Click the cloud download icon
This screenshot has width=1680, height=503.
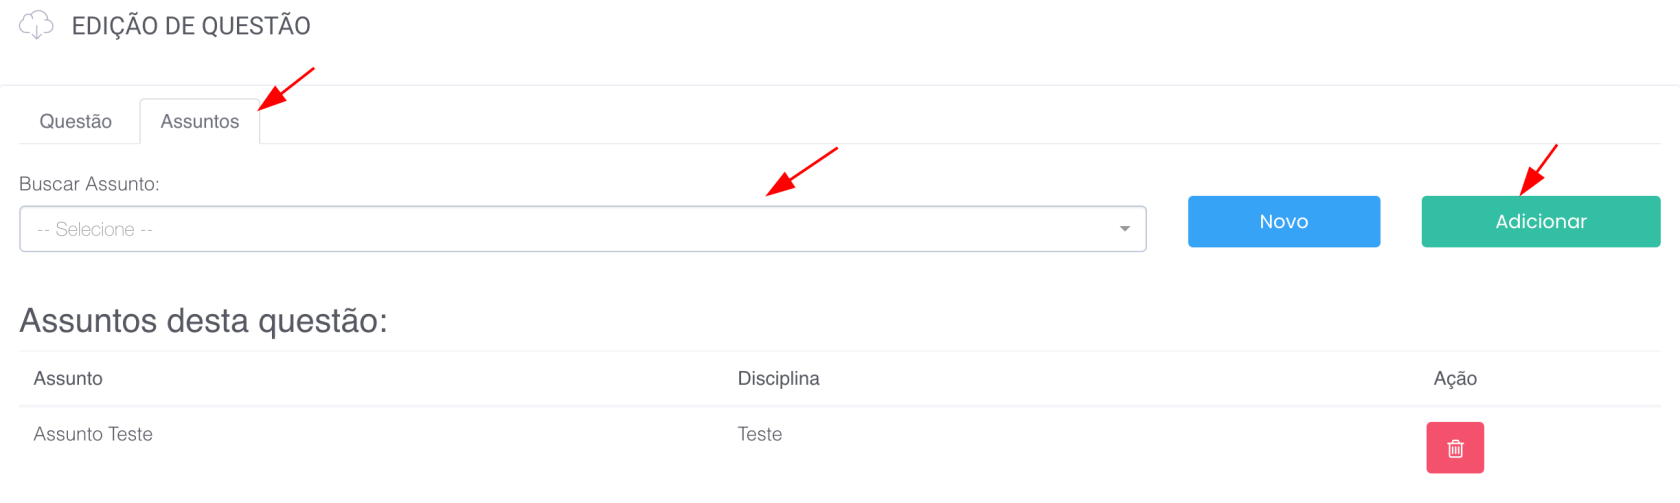pyautogui.click(x=36, y=25)
